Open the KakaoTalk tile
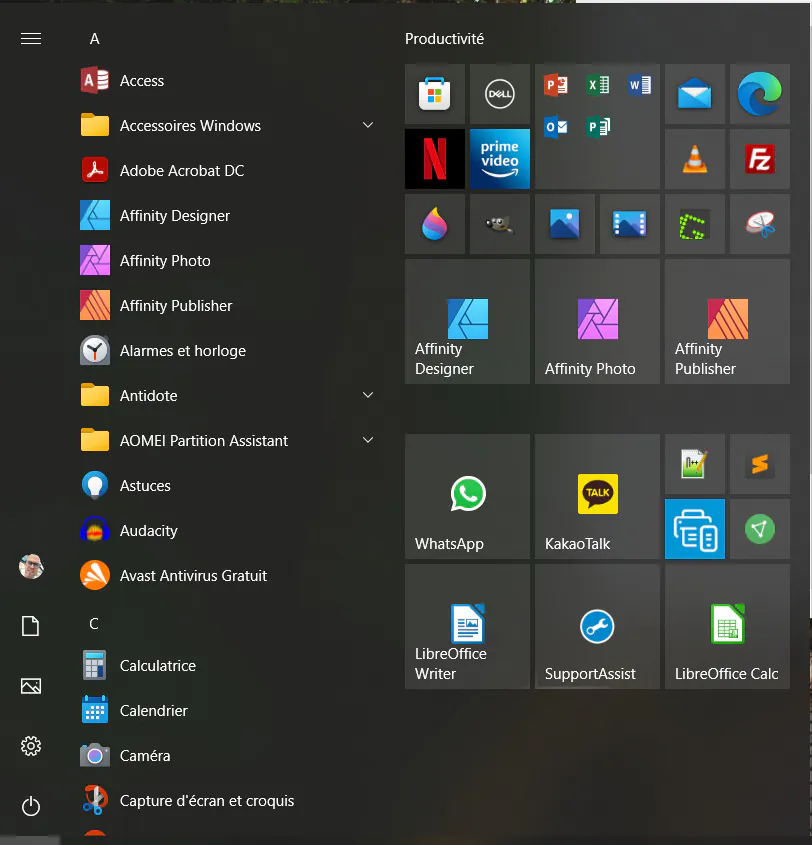 pyautogui.click(x=597, y=496)
